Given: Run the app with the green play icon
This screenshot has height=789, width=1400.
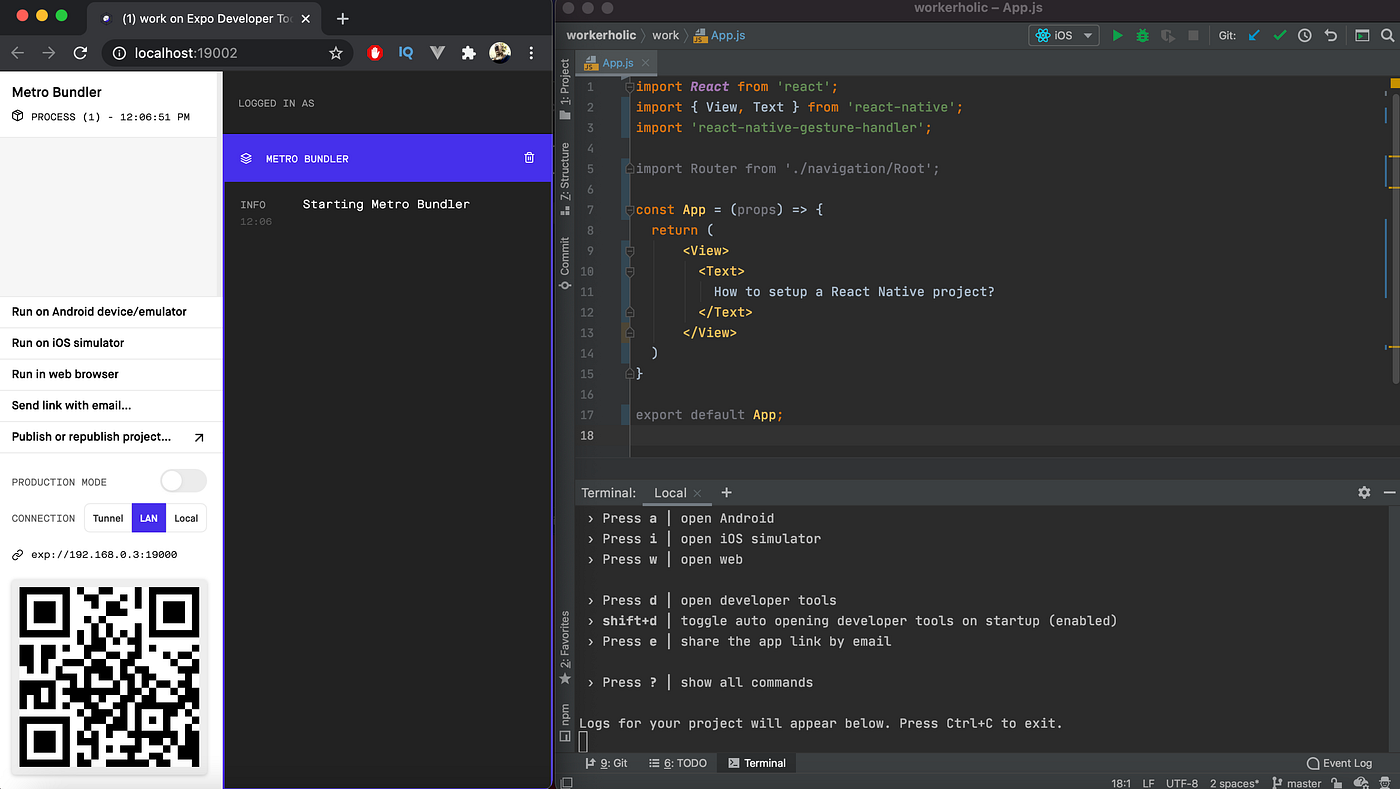Looking at the screenshot, I should pos(1118,35).
